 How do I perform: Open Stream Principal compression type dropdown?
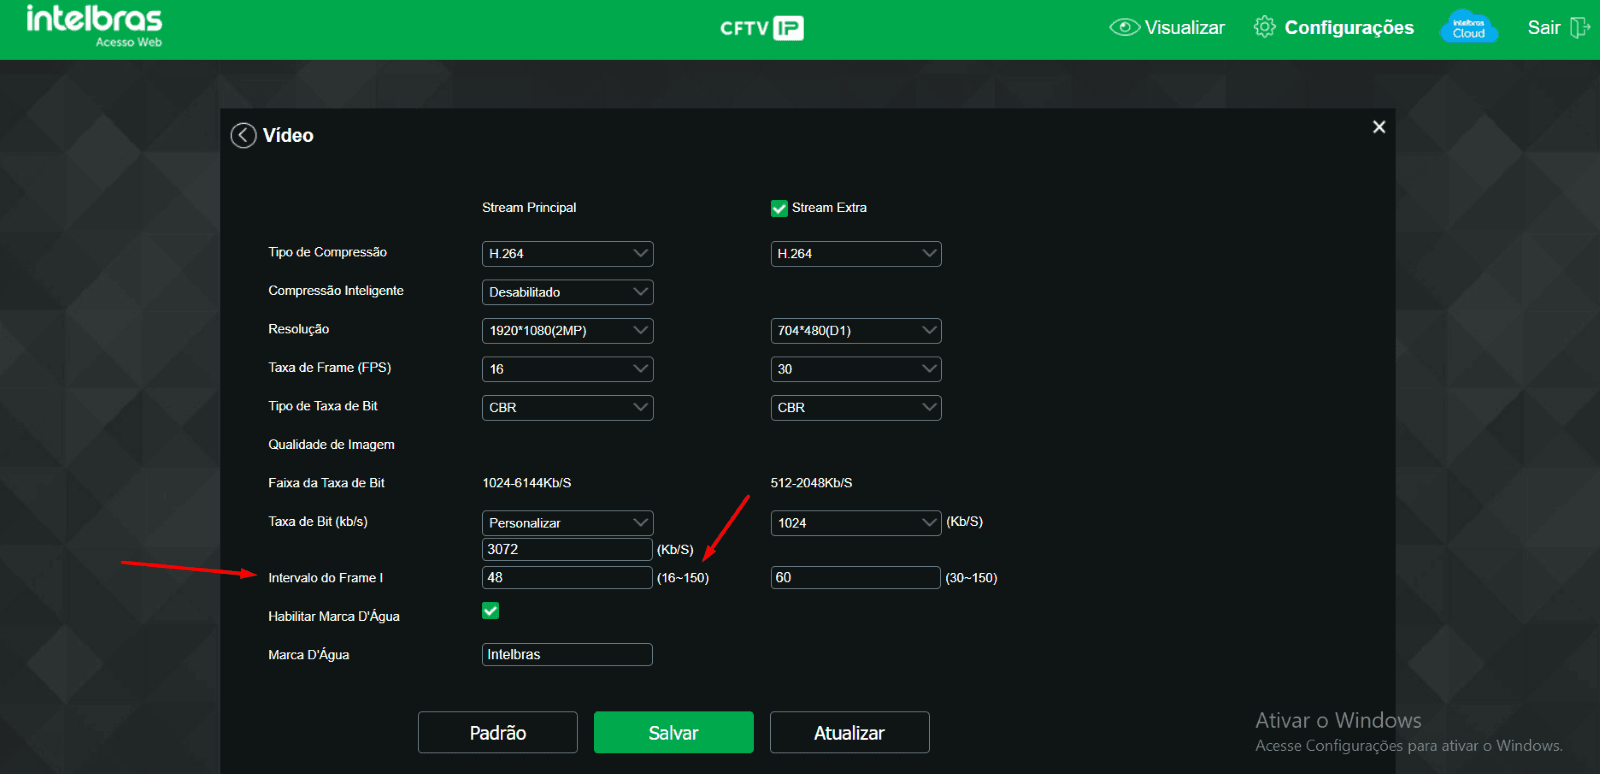(567, 254)
